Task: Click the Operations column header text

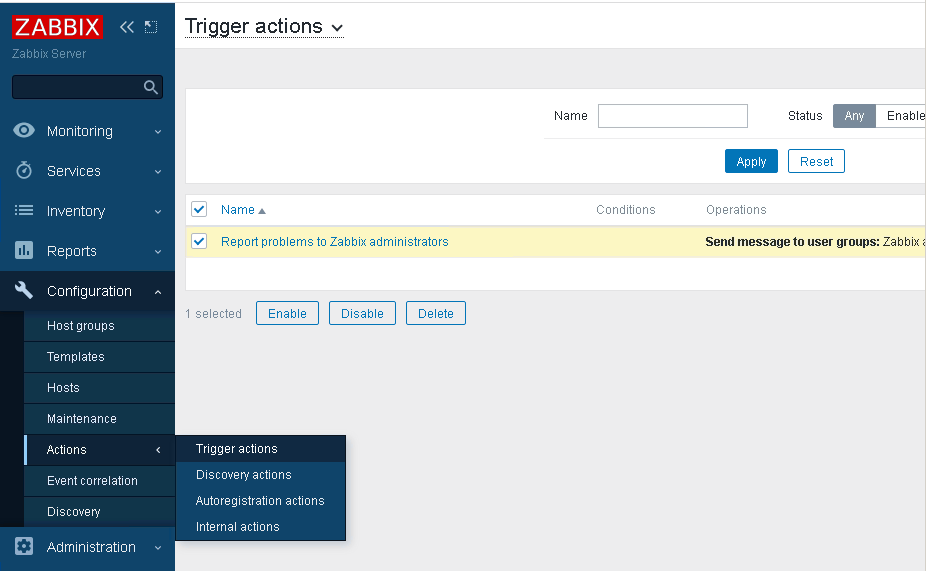Action: tap(736, 210)
